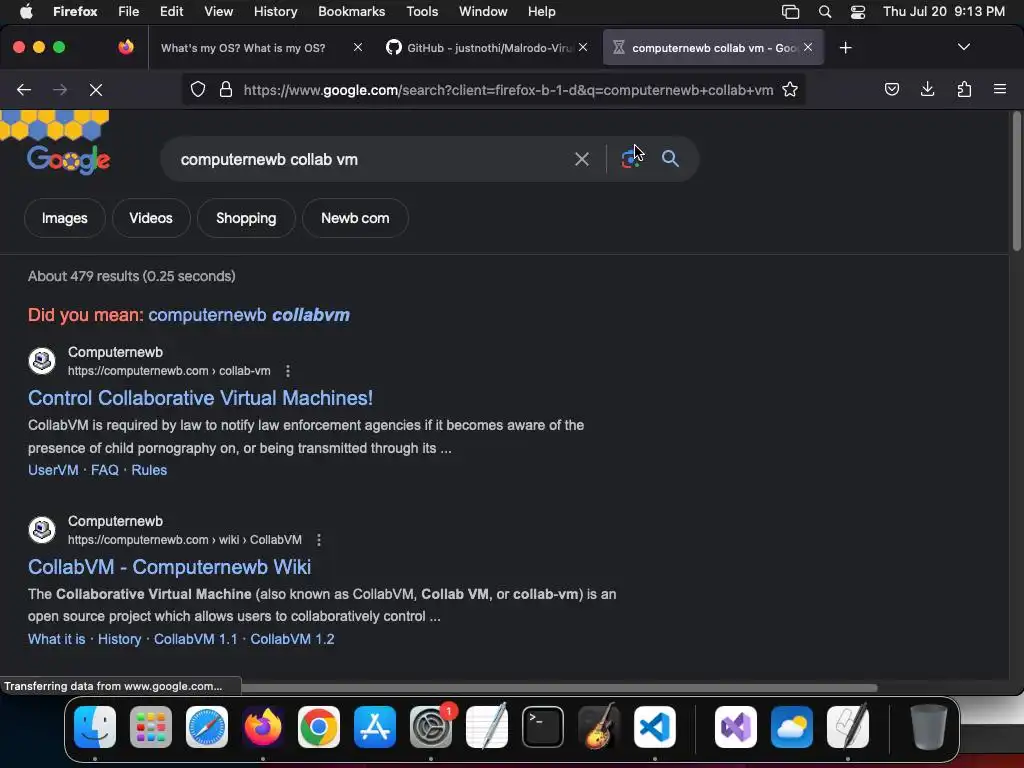Open Finder from the Dock
The height and width of the screenshot is (768, 1024).
click(95, 726)
